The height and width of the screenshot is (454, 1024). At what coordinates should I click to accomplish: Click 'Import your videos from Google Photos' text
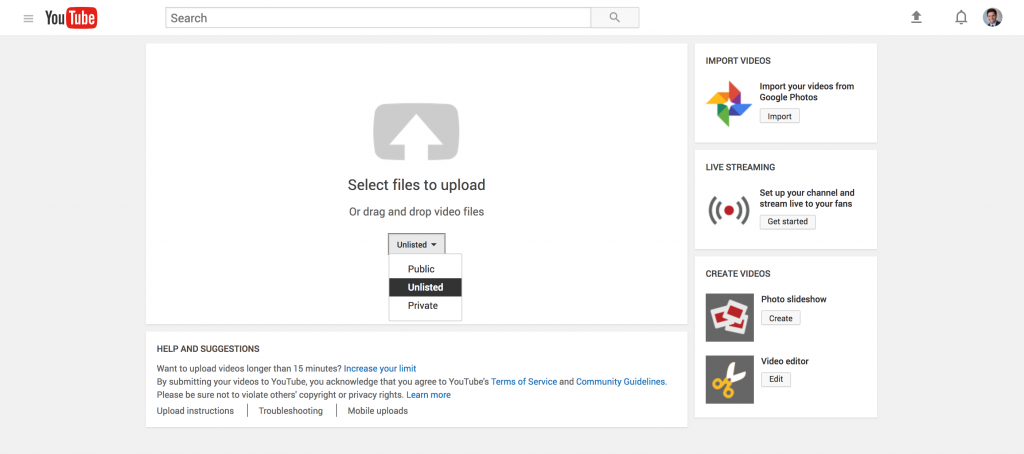tap(807, 91)
